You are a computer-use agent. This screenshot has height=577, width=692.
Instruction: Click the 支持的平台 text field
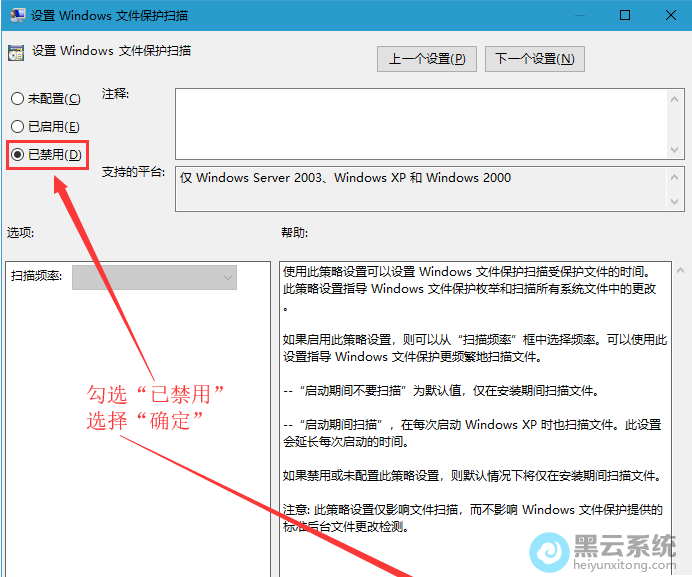(x=420, y=188)
